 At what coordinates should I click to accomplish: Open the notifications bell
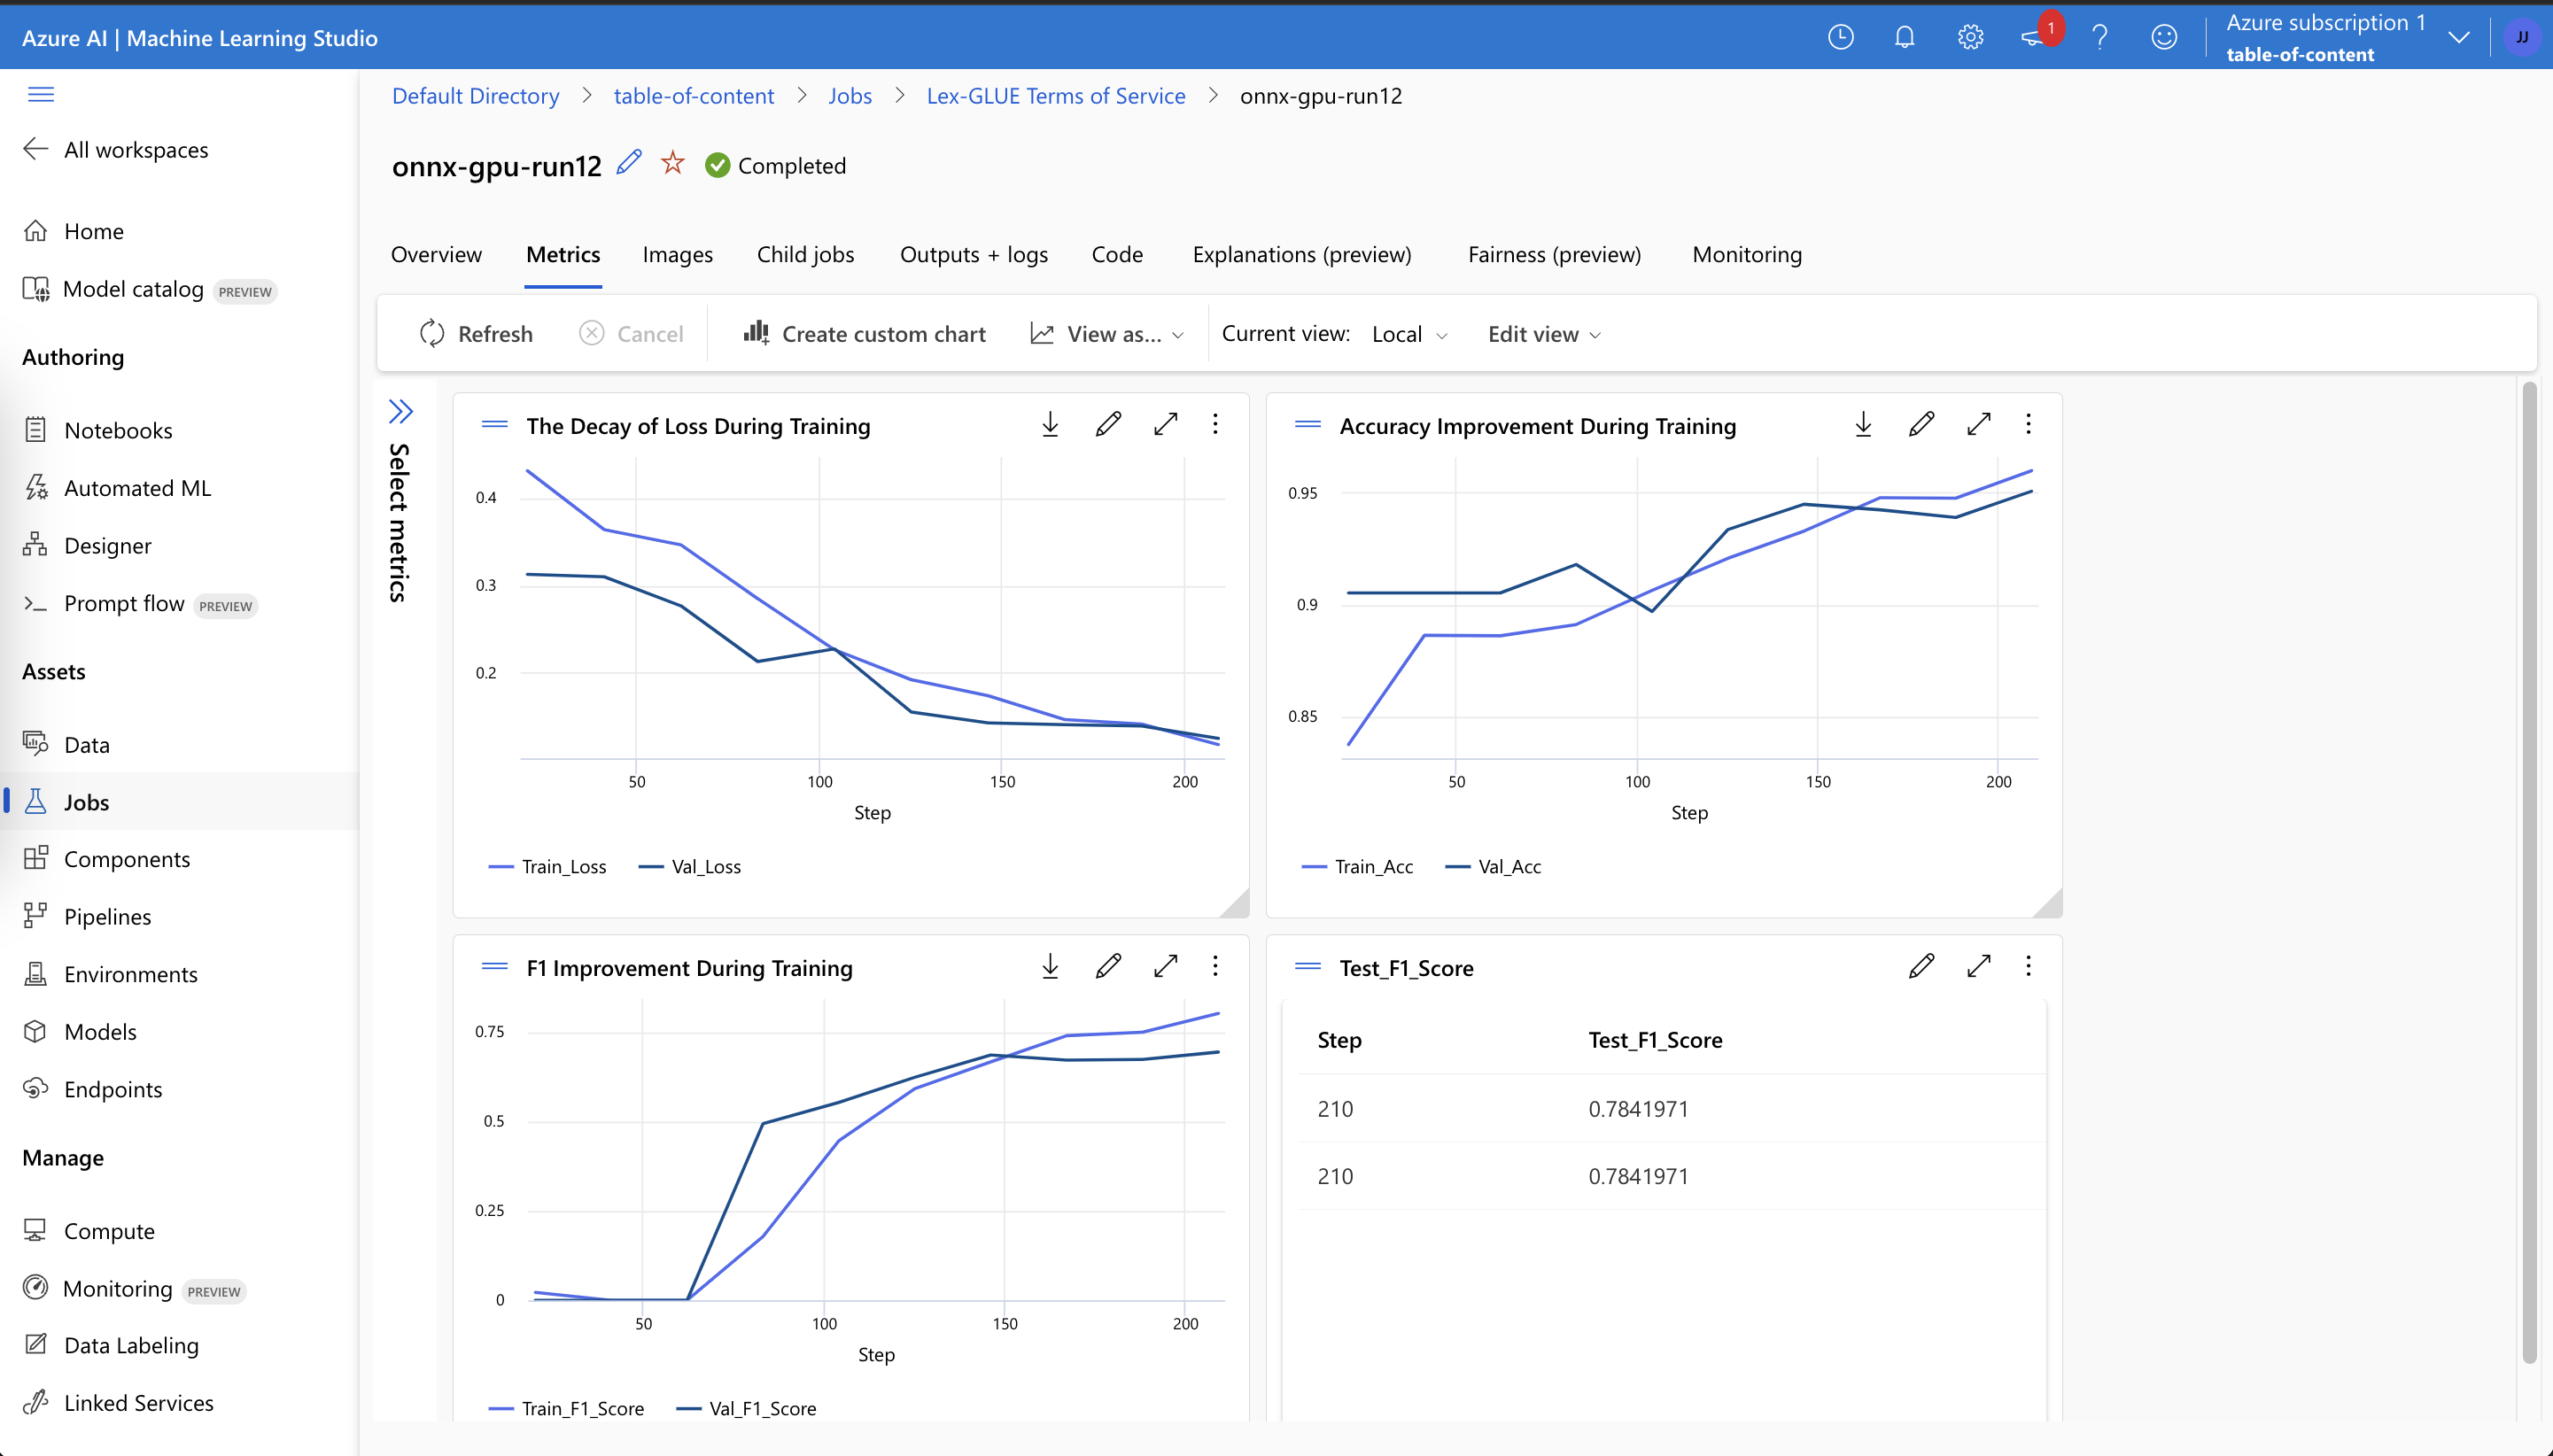tap(1904, 38)
